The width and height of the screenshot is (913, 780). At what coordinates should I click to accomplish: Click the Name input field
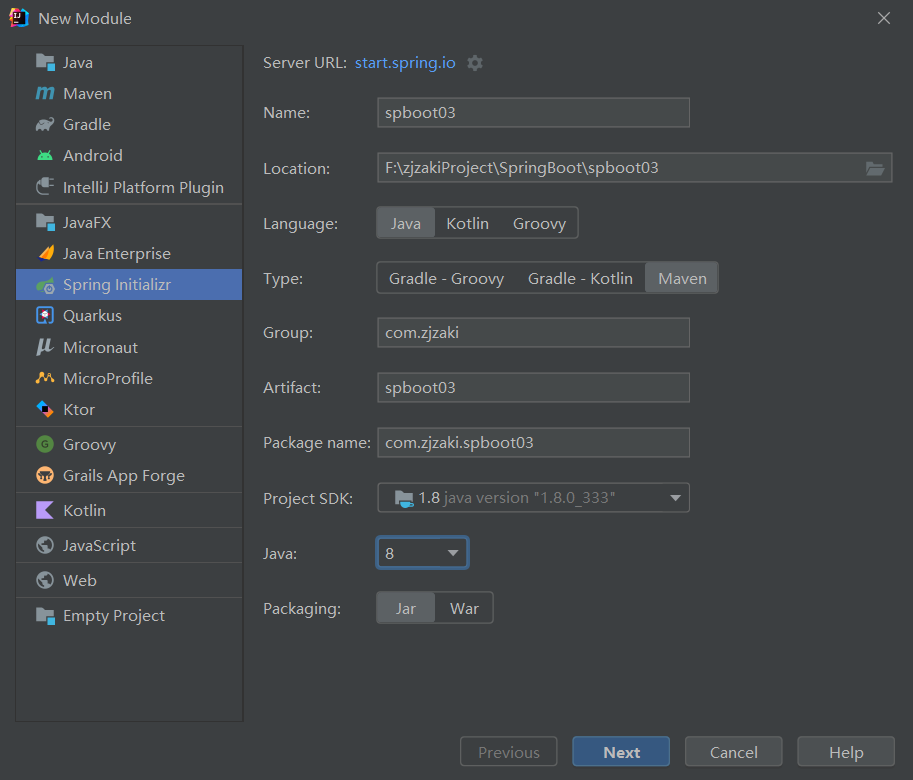pyautogui.click(x=533, y=112)
